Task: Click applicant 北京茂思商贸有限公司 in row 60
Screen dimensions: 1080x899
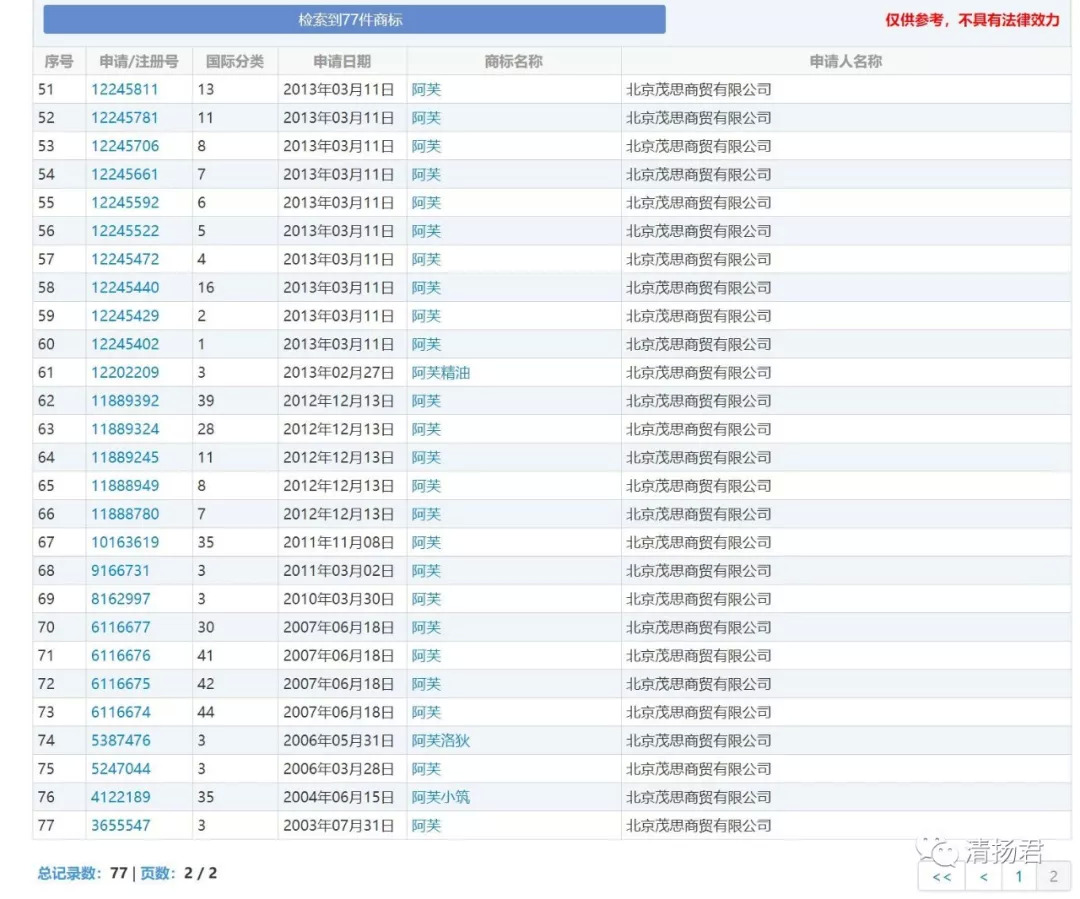Action: pos(698,344)
